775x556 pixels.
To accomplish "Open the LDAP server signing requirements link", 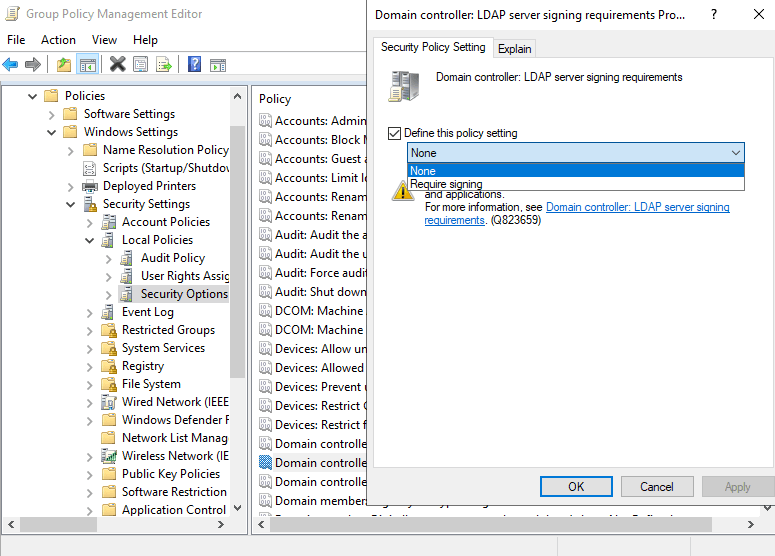I will [577, 214].
